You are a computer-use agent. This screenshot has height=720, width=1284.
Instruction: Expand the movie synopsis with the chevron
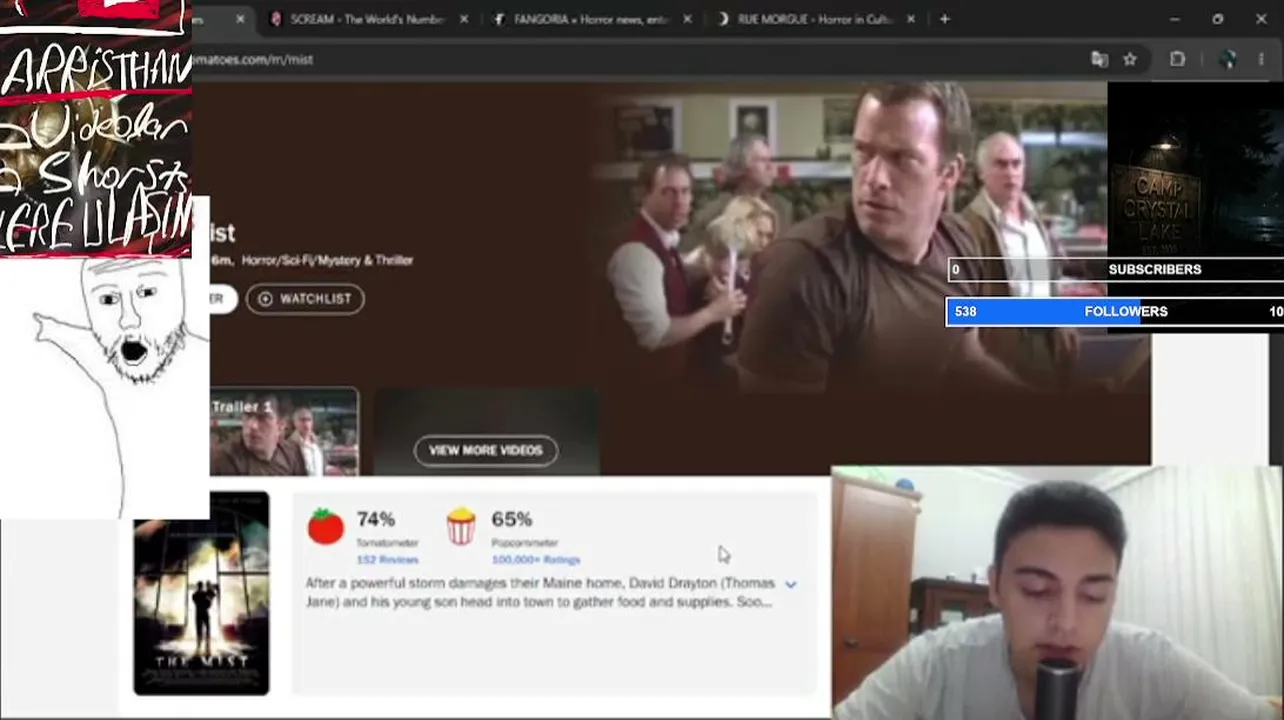coord(791,584)
